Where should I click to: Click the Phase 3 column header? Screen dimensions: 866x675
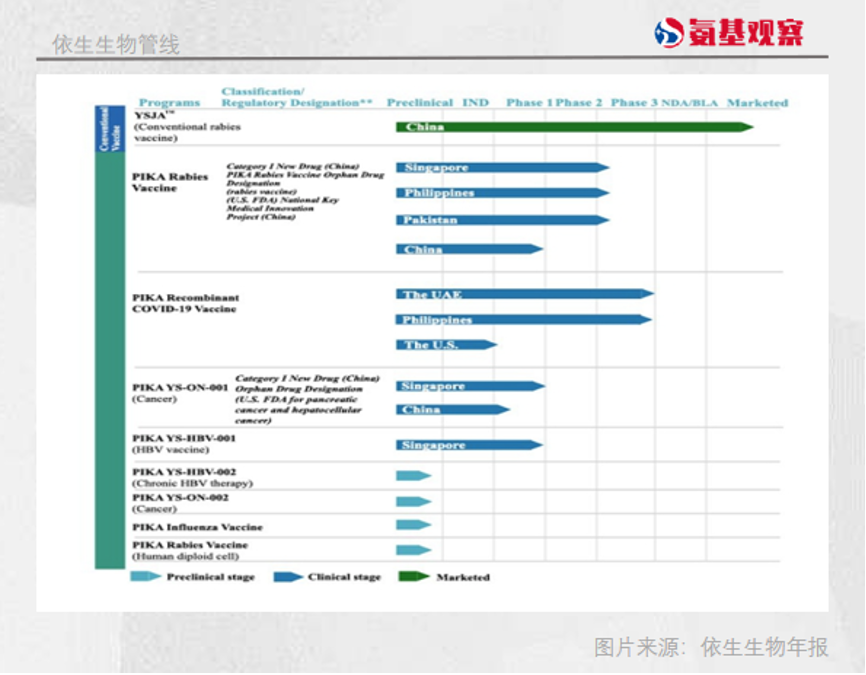click(x=634, y=103)
